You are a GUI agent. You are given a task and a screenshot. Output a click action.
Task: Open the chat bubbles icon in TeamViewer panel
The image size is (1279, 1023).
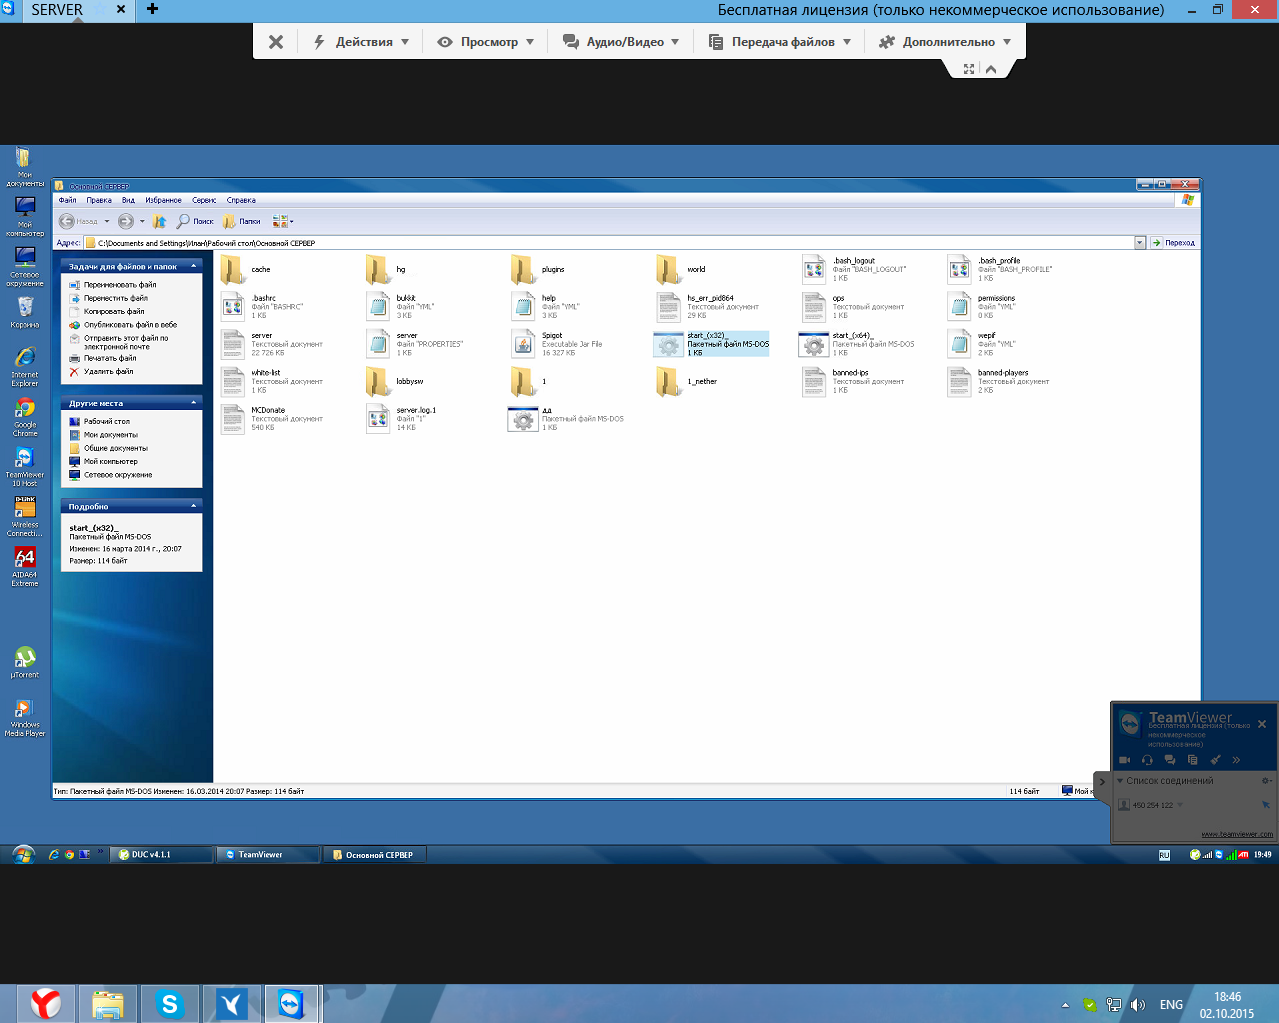(1170, 760)
